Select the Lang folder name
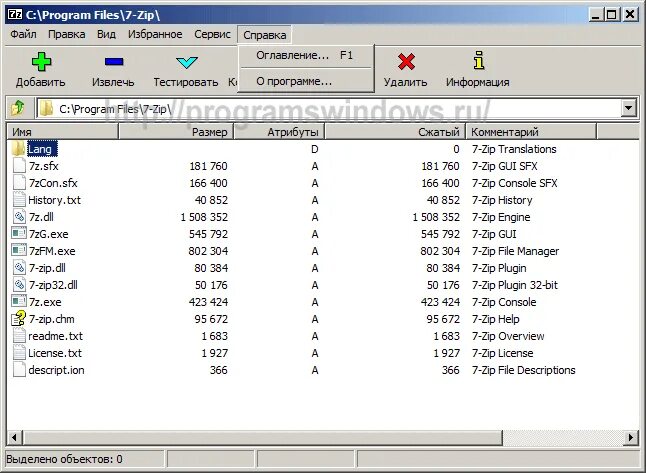Screen dimensions: 646x473 pyautogui.click(x=40, y=149)
